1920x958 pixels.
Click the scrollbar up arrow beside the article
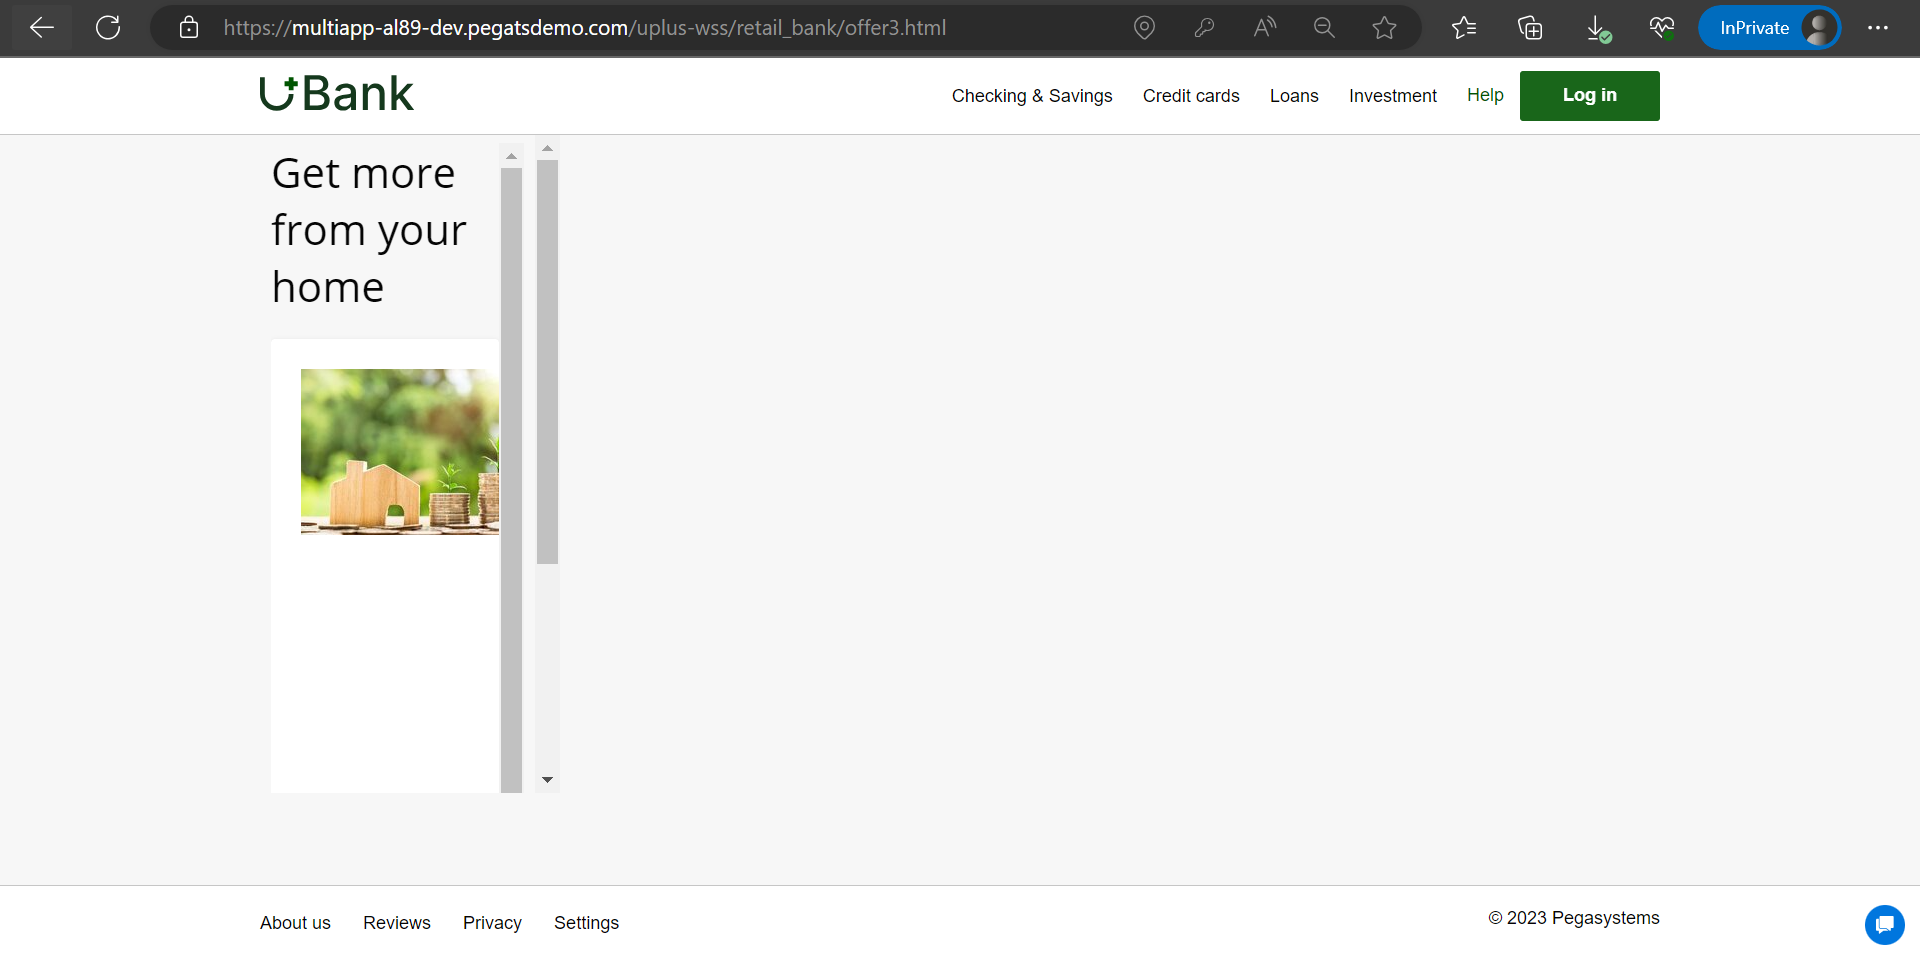tap(511, 154)
